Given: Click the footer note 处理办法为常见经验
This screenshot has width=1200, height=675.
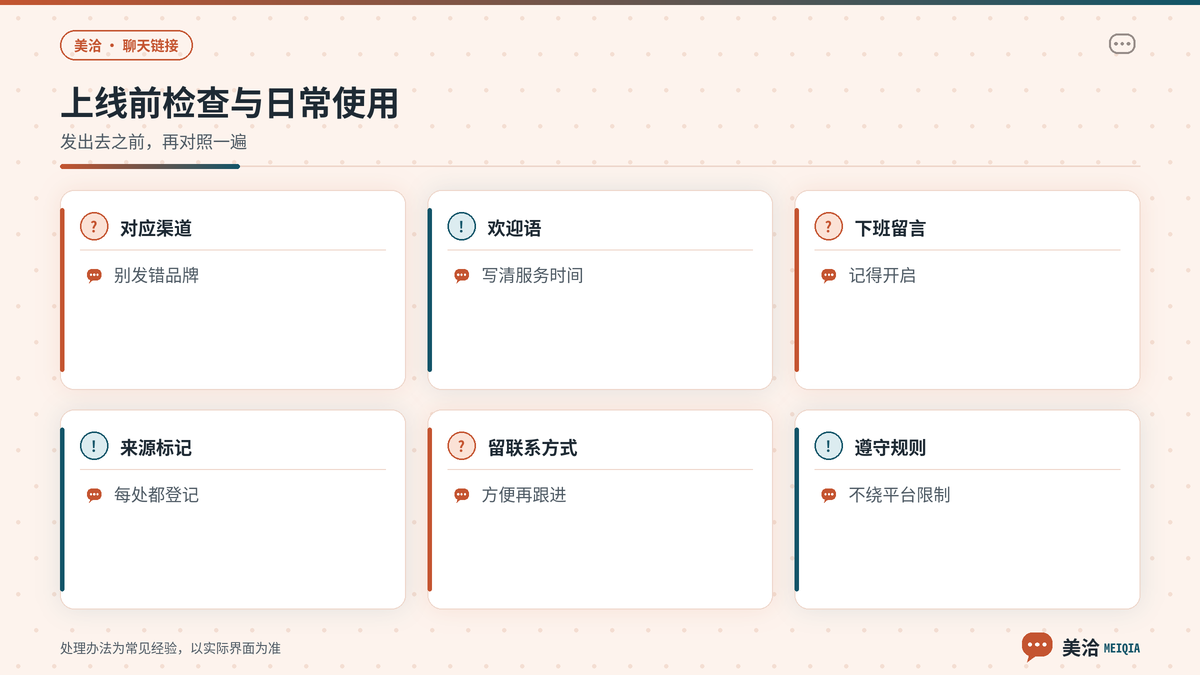Looking at the screenshot, I should click(119, 648).
